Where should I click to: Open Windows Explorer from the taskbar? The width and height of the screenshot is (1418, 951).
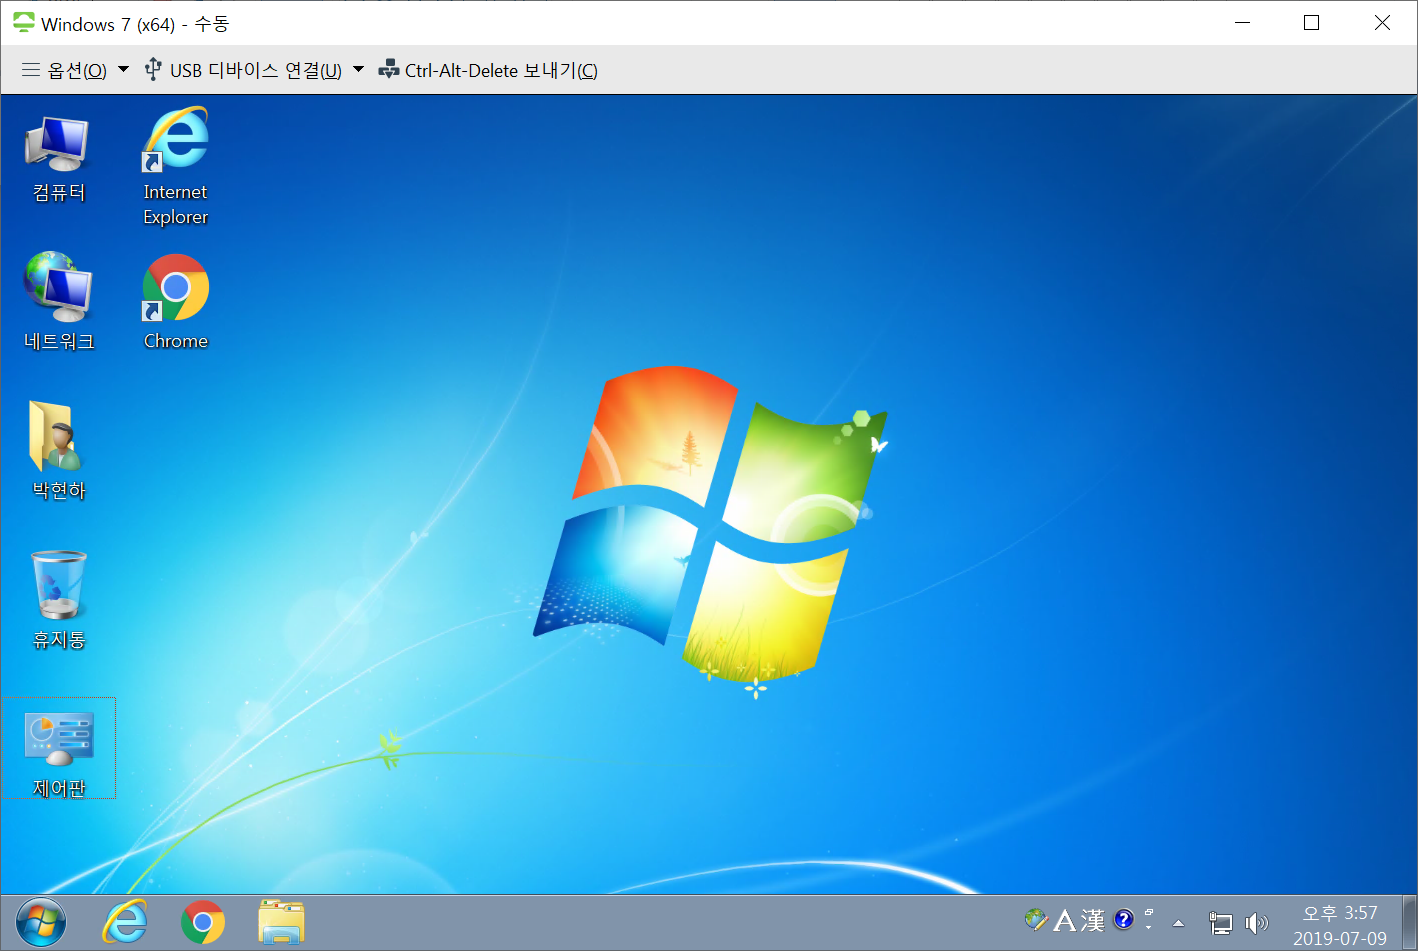(x=281, y=922)
